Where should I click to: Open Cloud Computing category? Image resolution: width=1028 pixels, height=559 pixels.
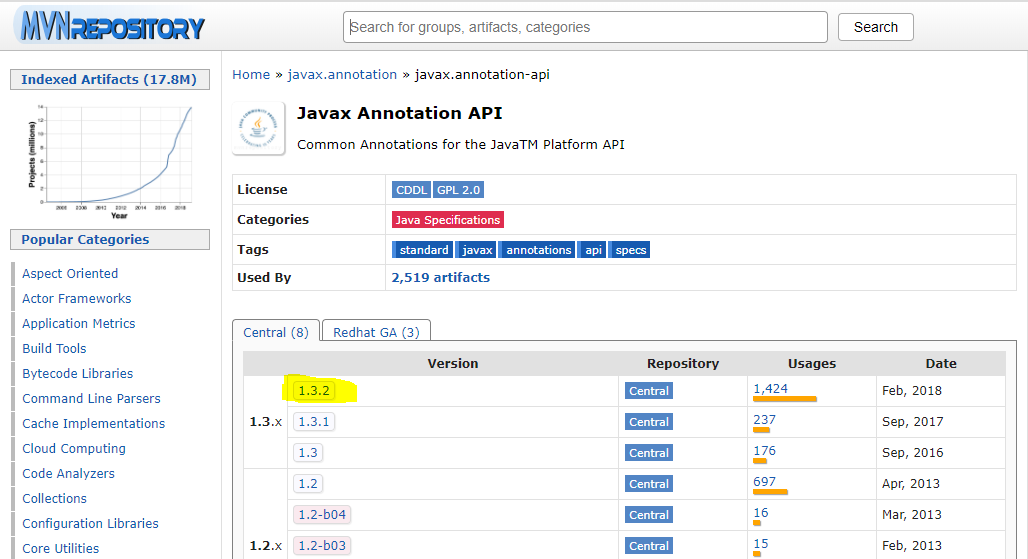pos(74,448)
